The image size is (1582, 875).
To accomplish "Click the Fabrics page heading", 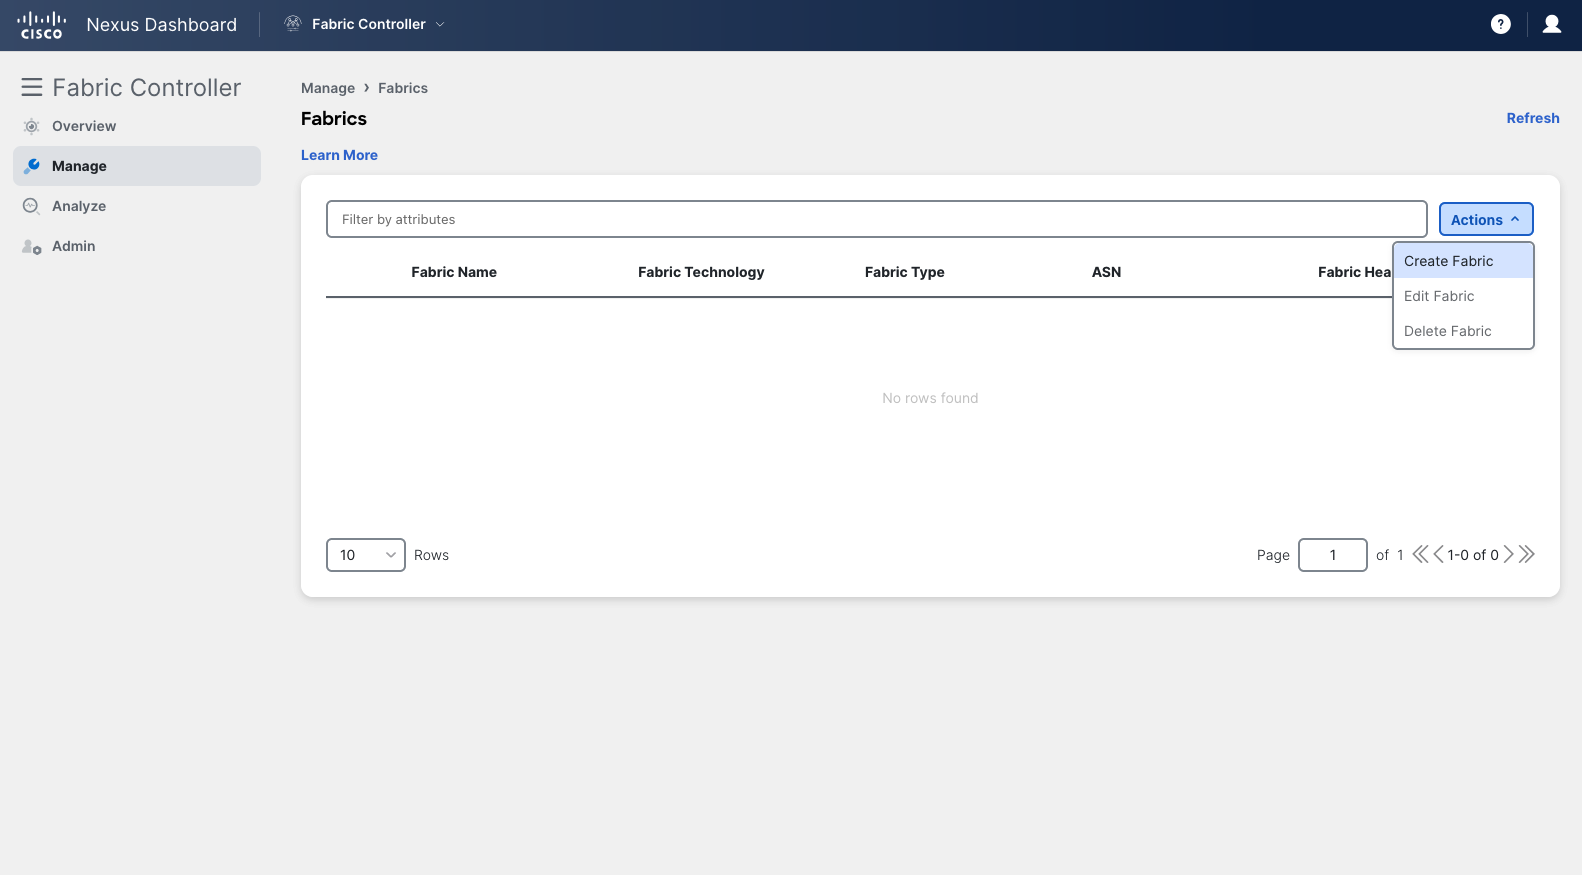I will tap(334, 119).
